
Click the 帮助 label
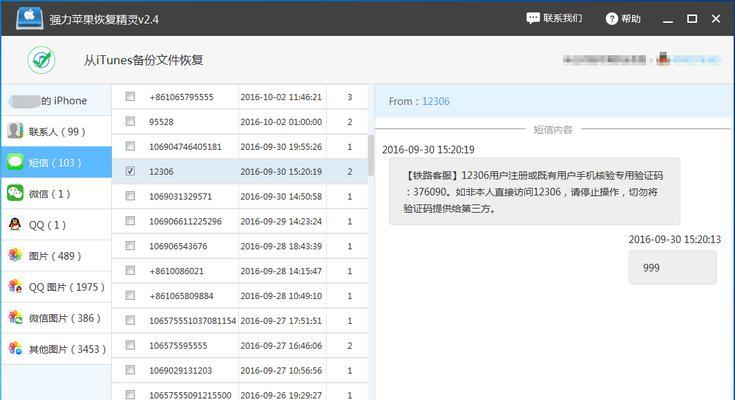tap(631, 19)
